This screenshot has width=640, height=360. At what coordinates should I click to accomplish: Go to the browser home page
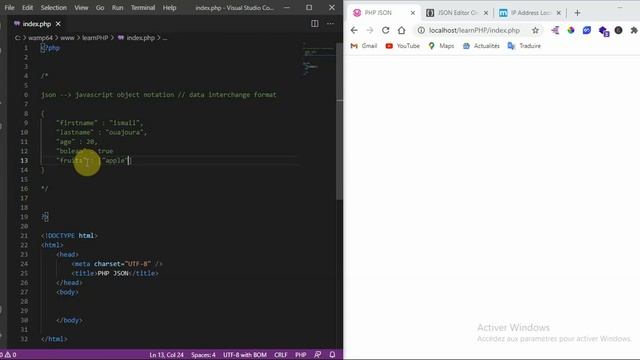pos(402,30)
